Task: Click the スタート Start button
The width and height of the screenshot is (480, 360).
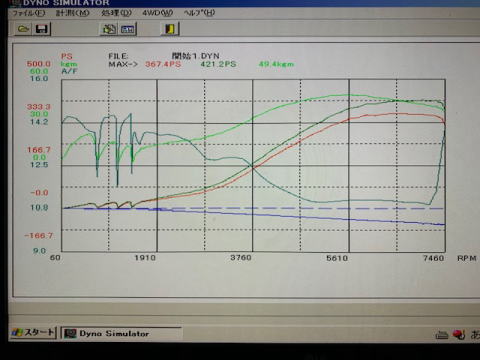Action: [33, 333]
